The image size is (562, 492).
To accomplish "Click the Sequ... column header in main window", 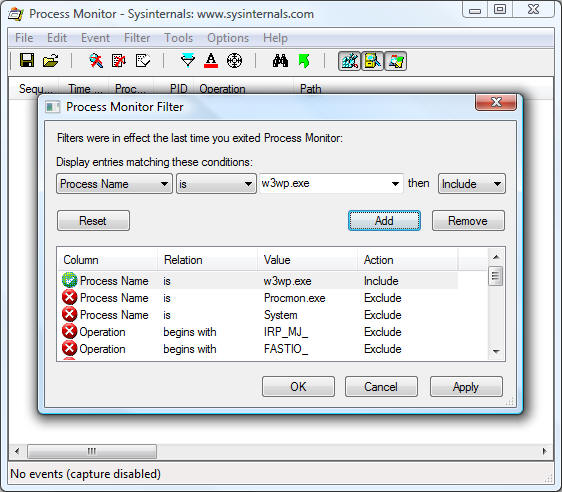I will coord(36,89).
